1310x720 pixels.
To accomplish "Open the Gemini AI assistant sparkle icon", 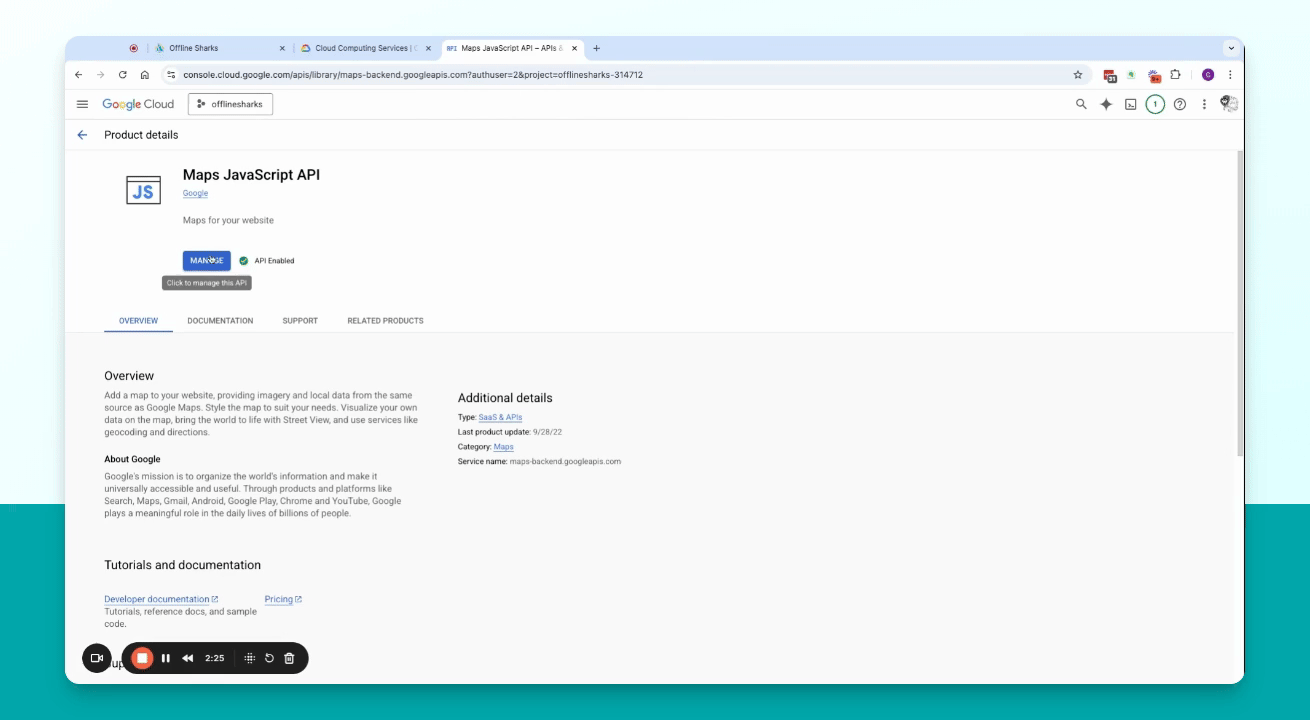I will click(1106, 104).
